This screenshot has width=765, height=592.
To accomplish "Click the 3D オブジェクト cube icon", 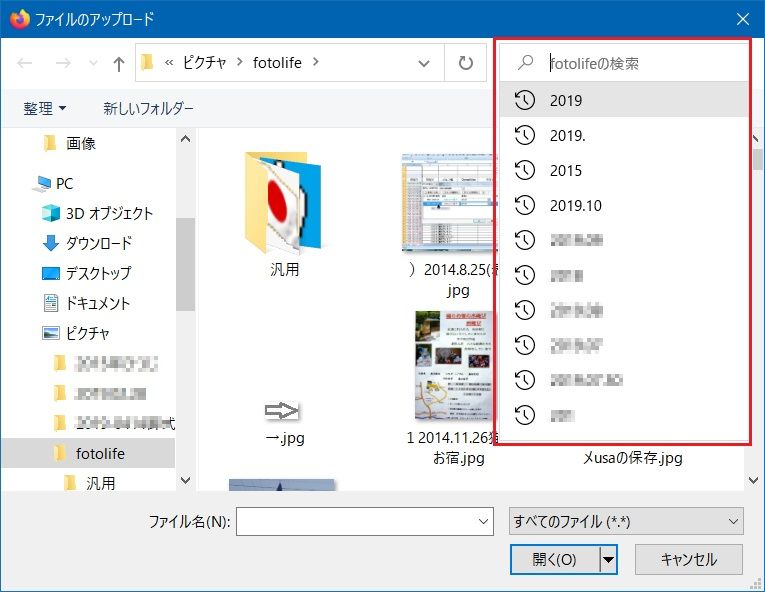I will pyautogui.click(x=51, y=213).
